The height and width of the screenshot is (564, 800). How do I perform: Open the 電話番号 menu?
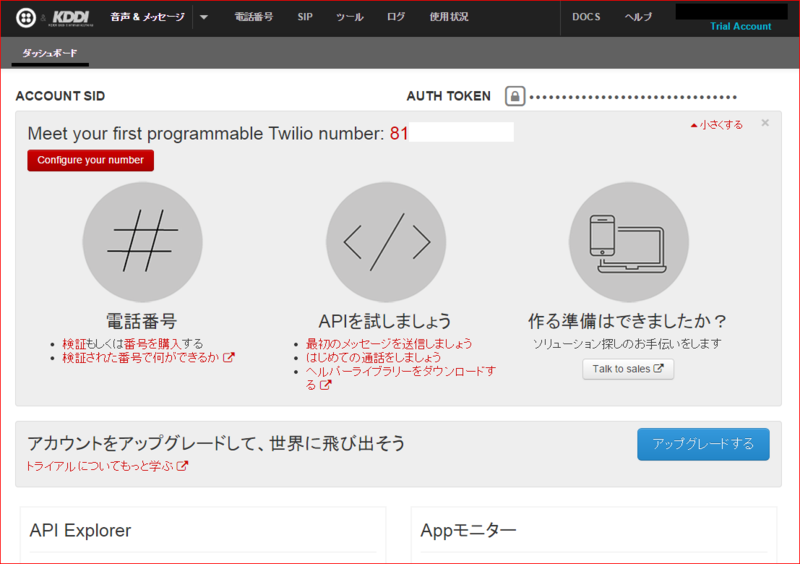254,17
